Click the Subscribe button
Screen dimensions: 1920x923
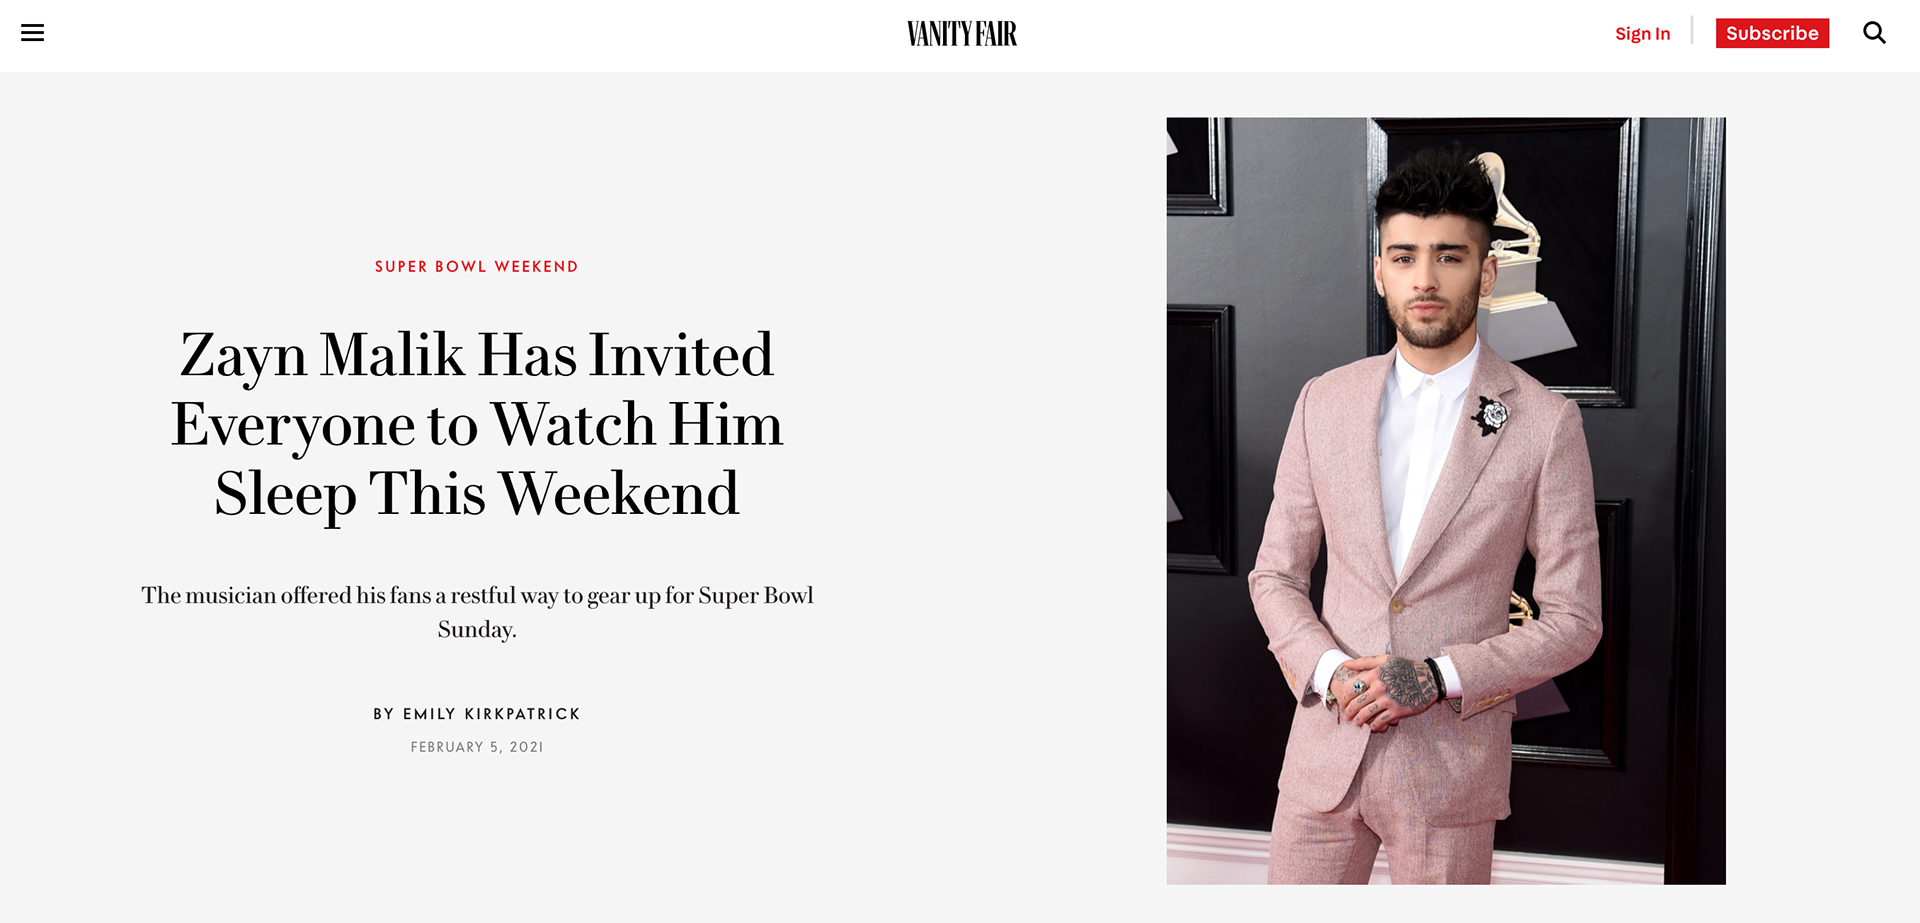[x=1772, y=33]
